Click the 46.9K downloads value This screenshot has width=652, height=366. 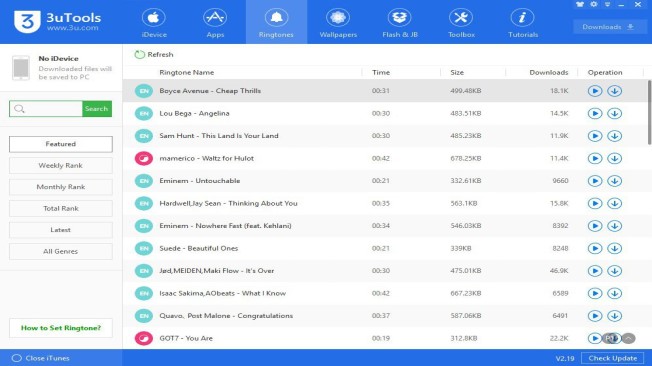(559, 271)
